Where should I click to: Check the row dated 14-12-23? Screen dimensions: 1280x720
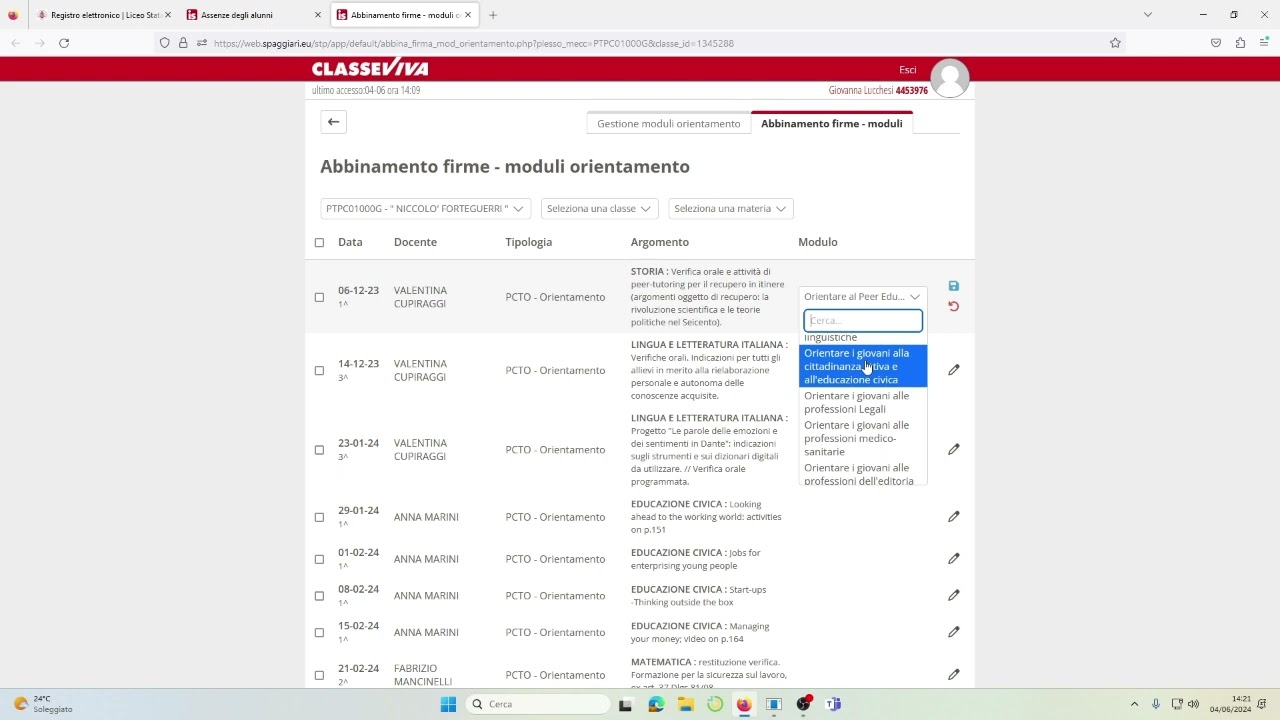pos(319,370)
